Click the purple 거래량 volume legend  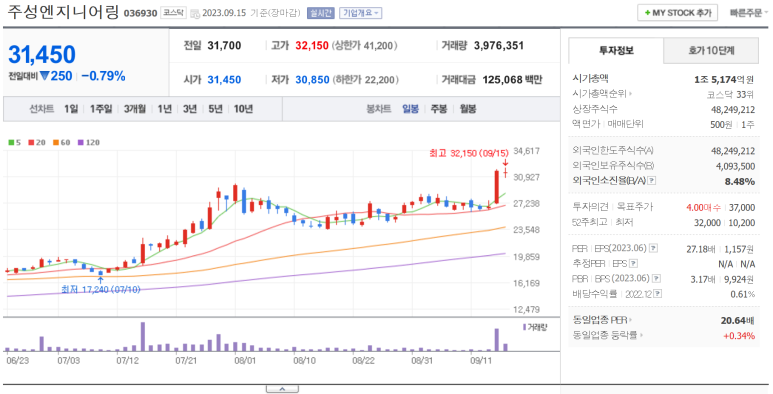(x=534, y=327)
